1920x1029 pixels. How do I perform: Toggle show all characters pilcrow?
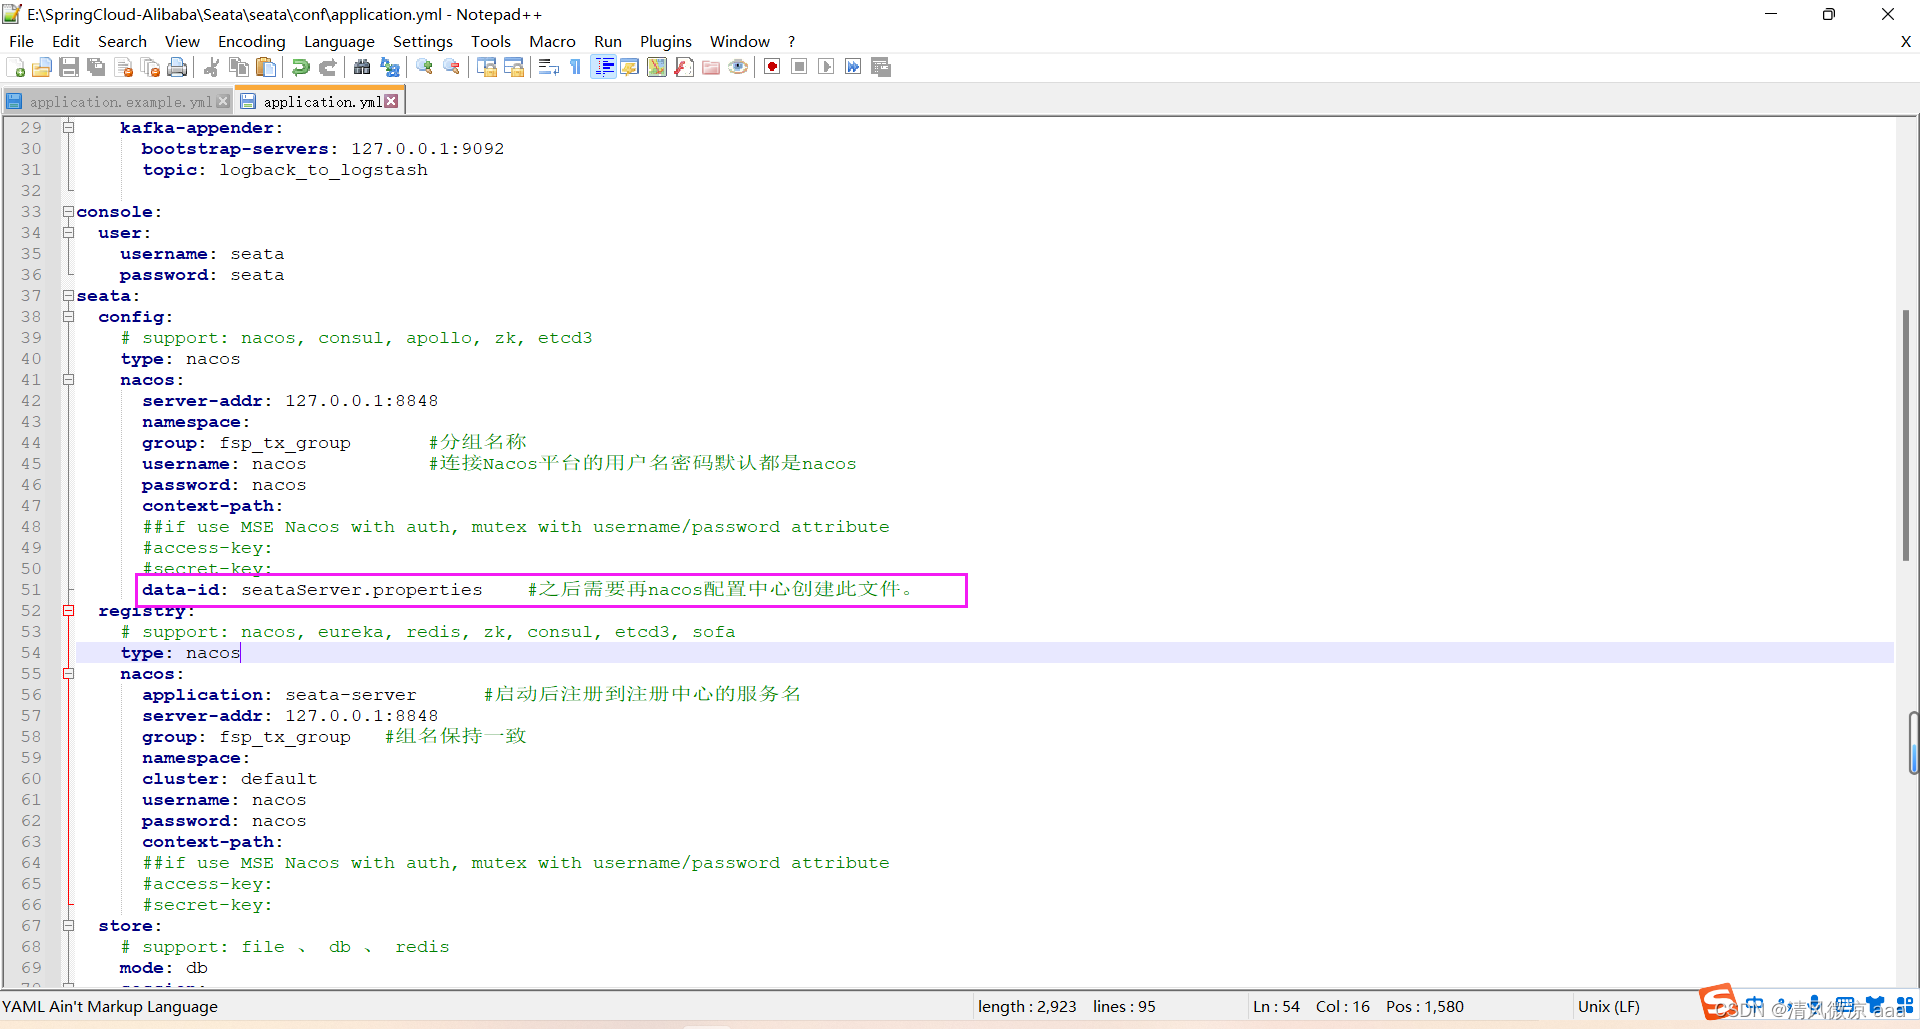[x=576, y=67]
